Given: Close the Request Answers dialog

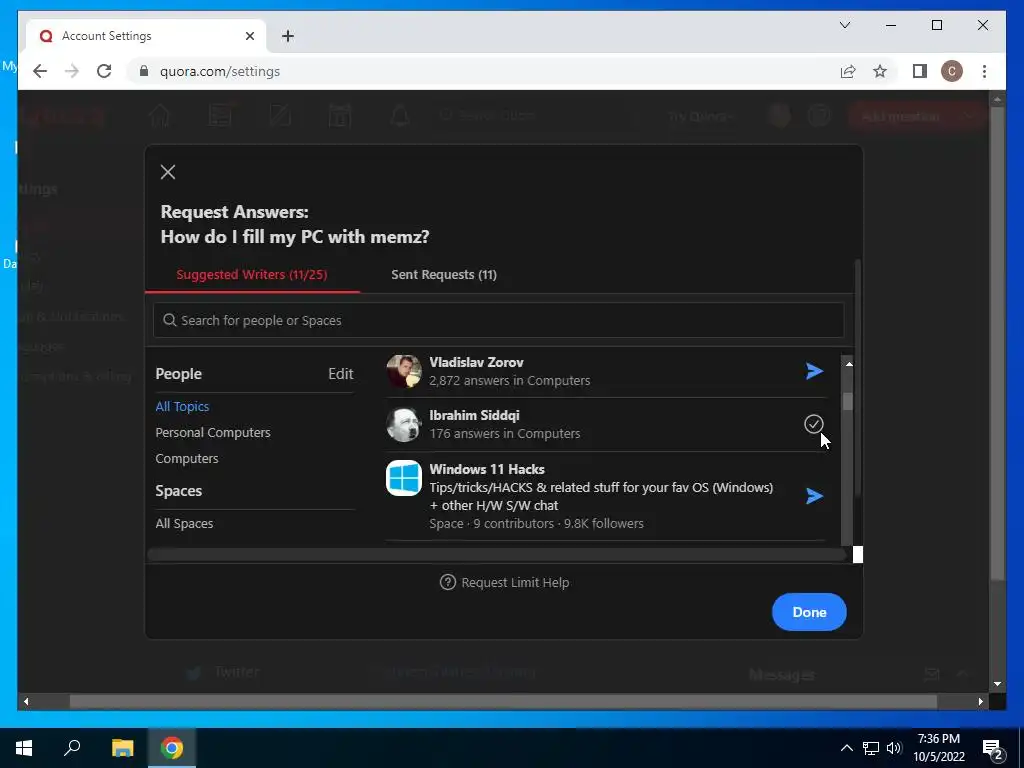Looking at the screenshot, I should [168, 172].
